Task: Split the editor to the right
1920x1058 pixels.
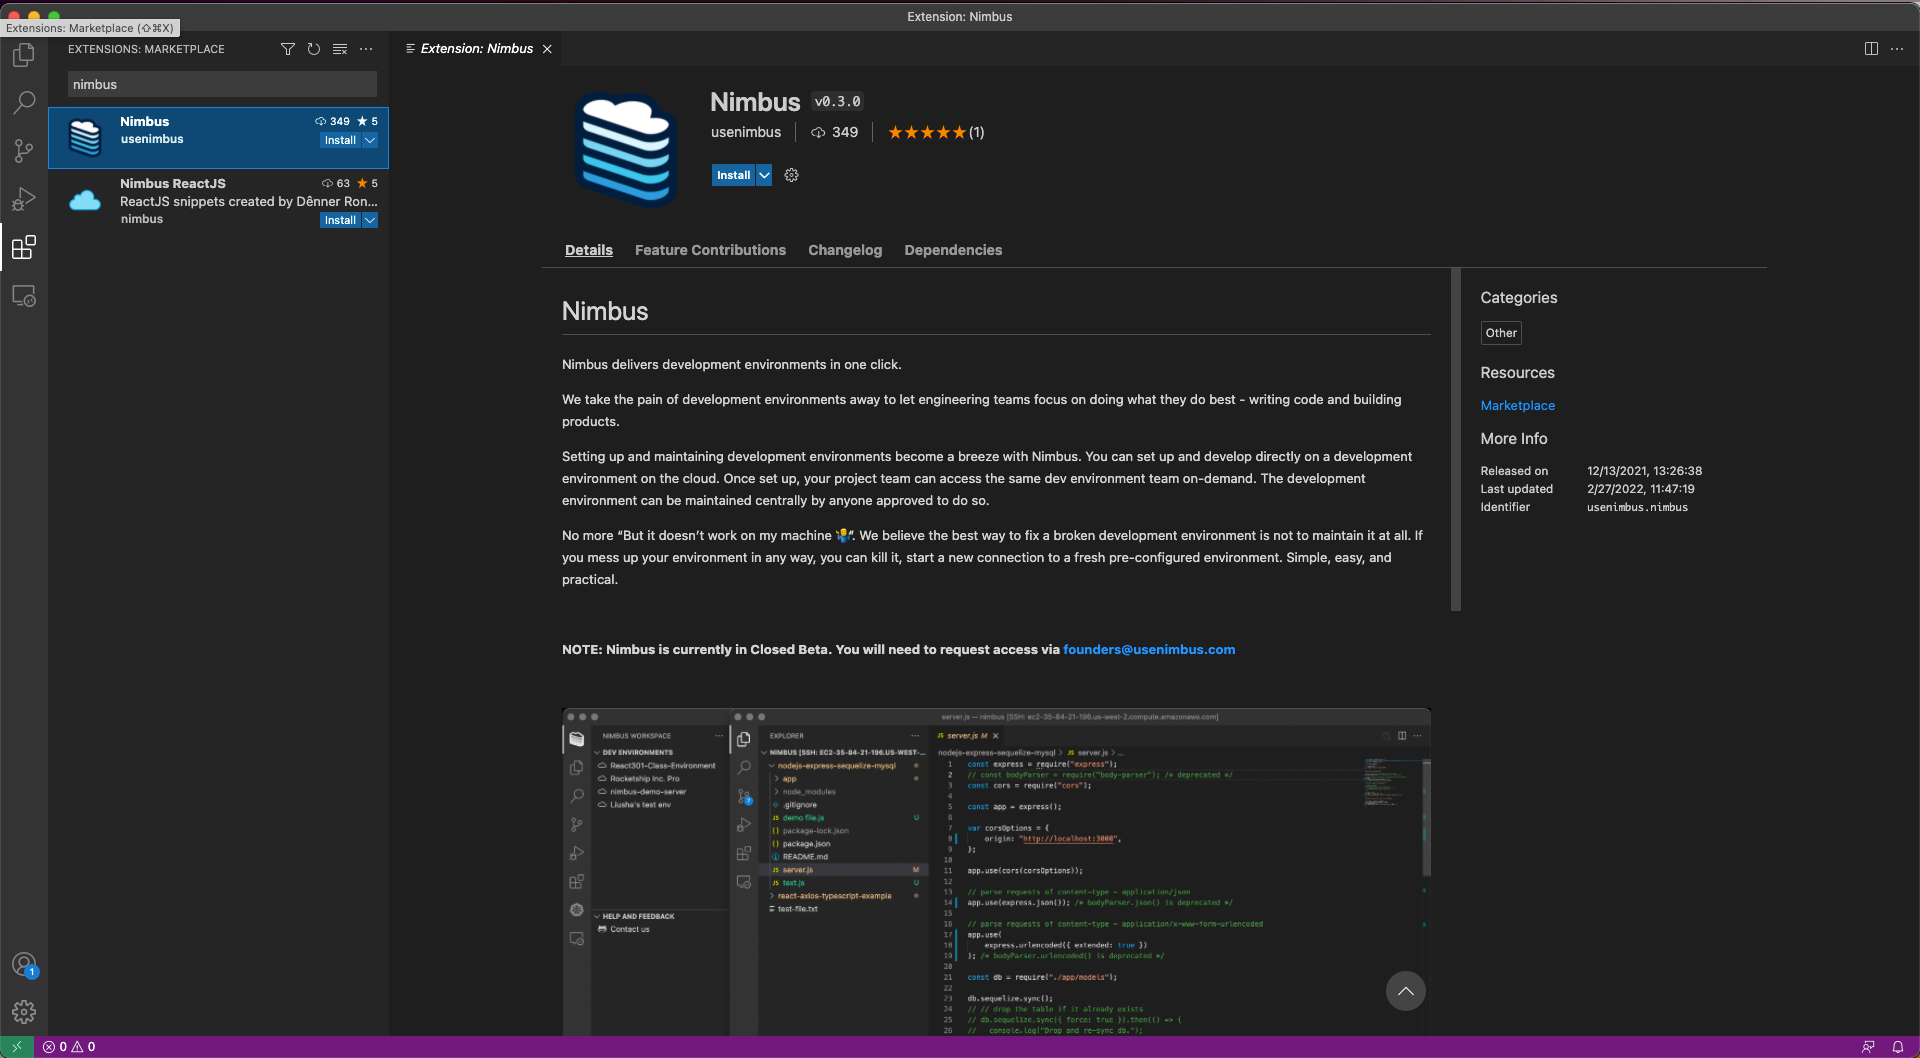Action: 1871,49
